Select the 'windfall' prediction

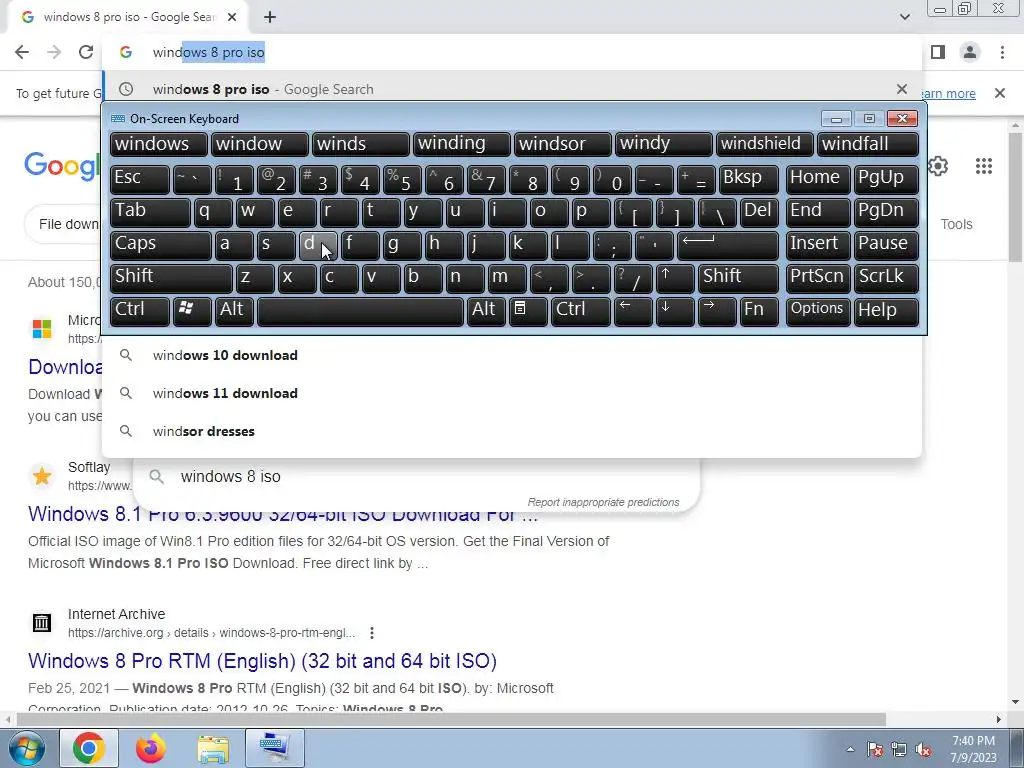868,144
